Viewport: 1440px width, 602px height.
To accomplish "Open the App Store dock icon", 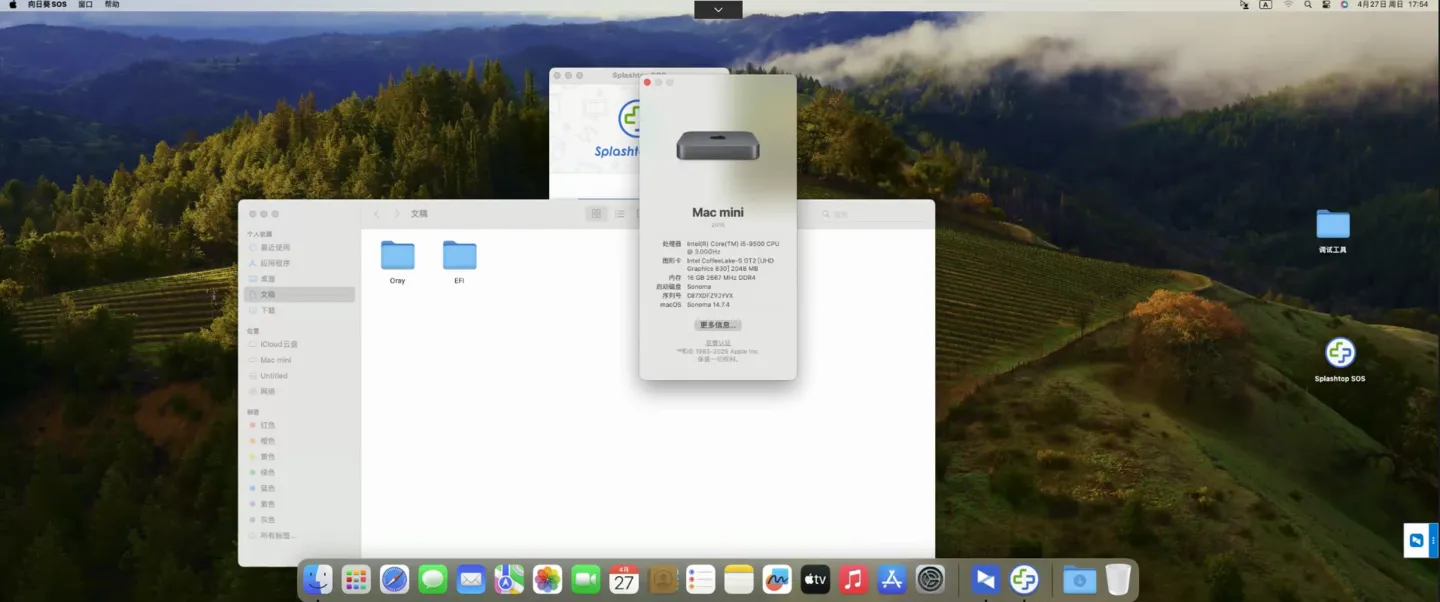I will [x=891, y=579].
